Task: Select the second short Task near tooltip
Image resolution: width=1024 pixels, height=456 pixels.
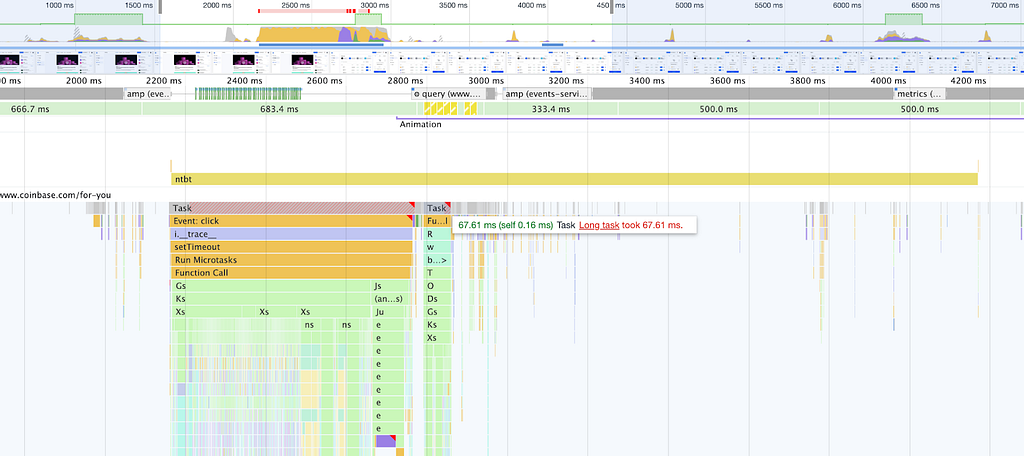Action: (438, 208)
